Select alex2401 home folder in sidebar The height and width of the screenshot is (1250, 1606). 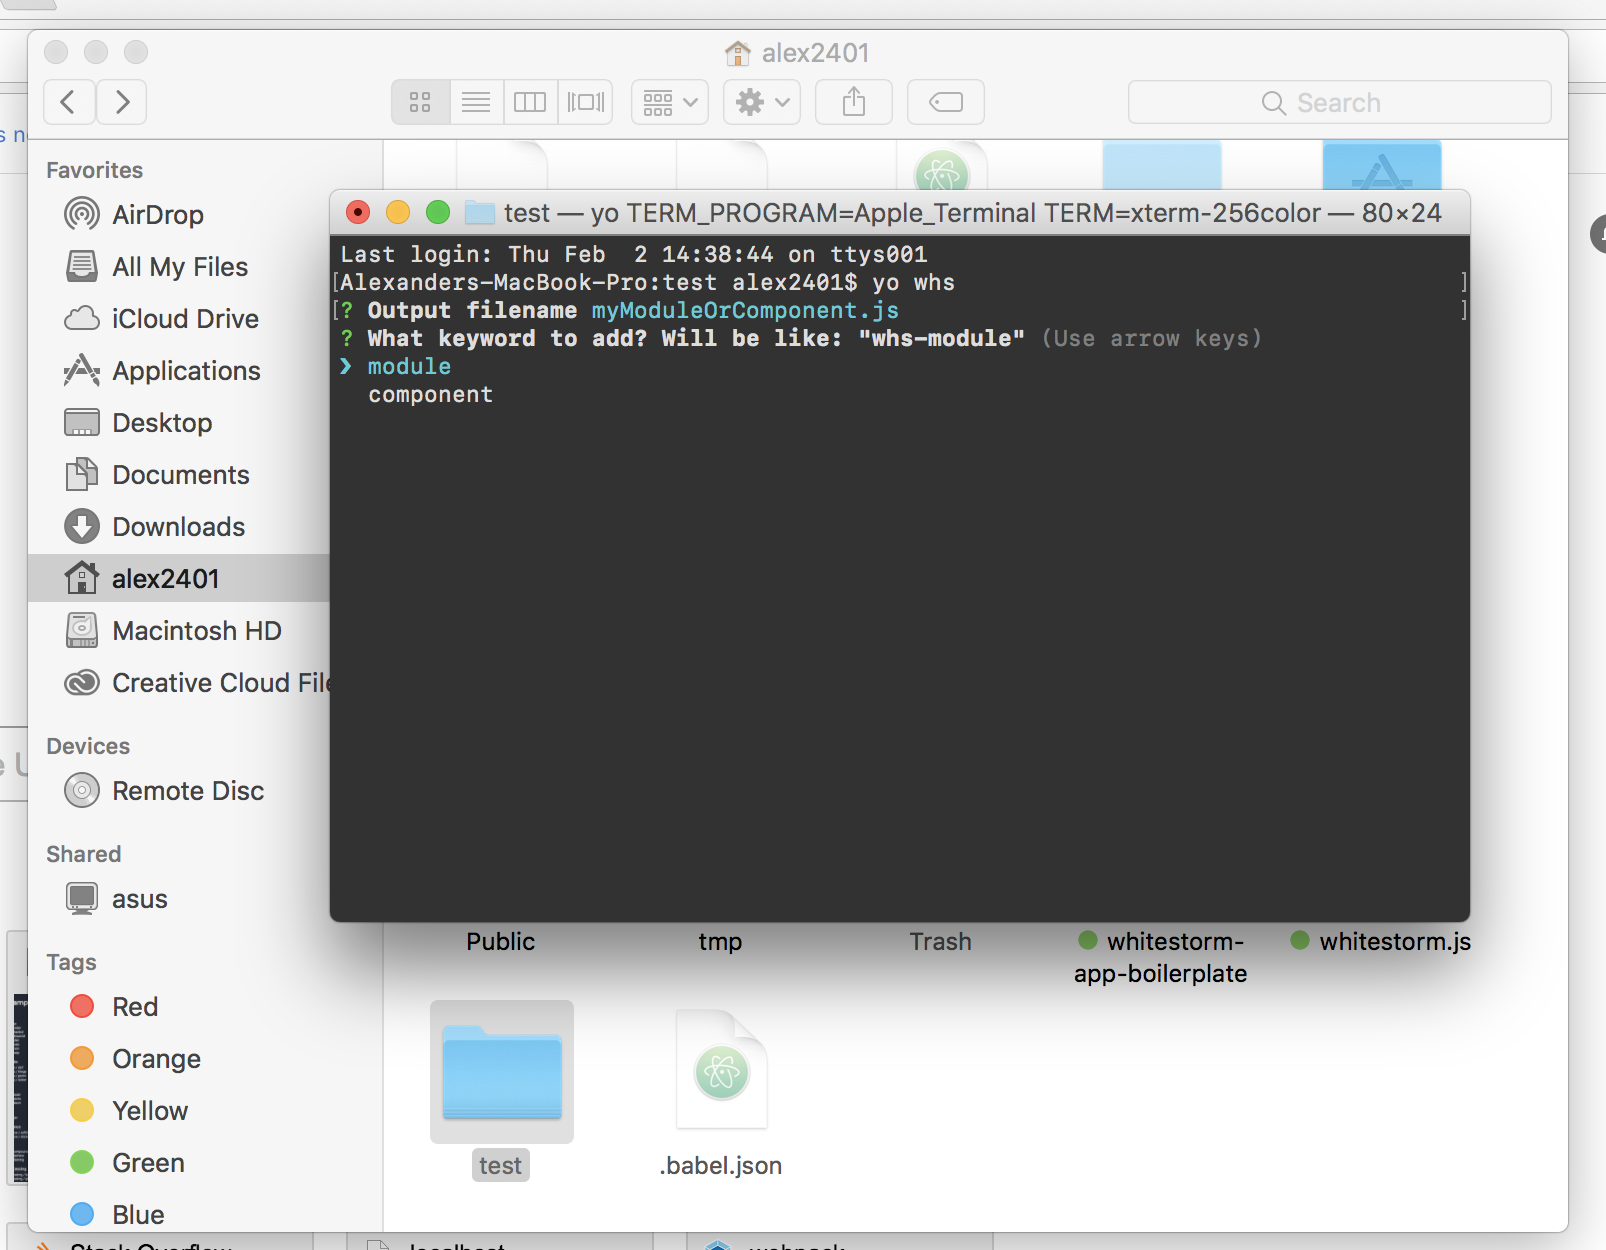pos(180,579)
